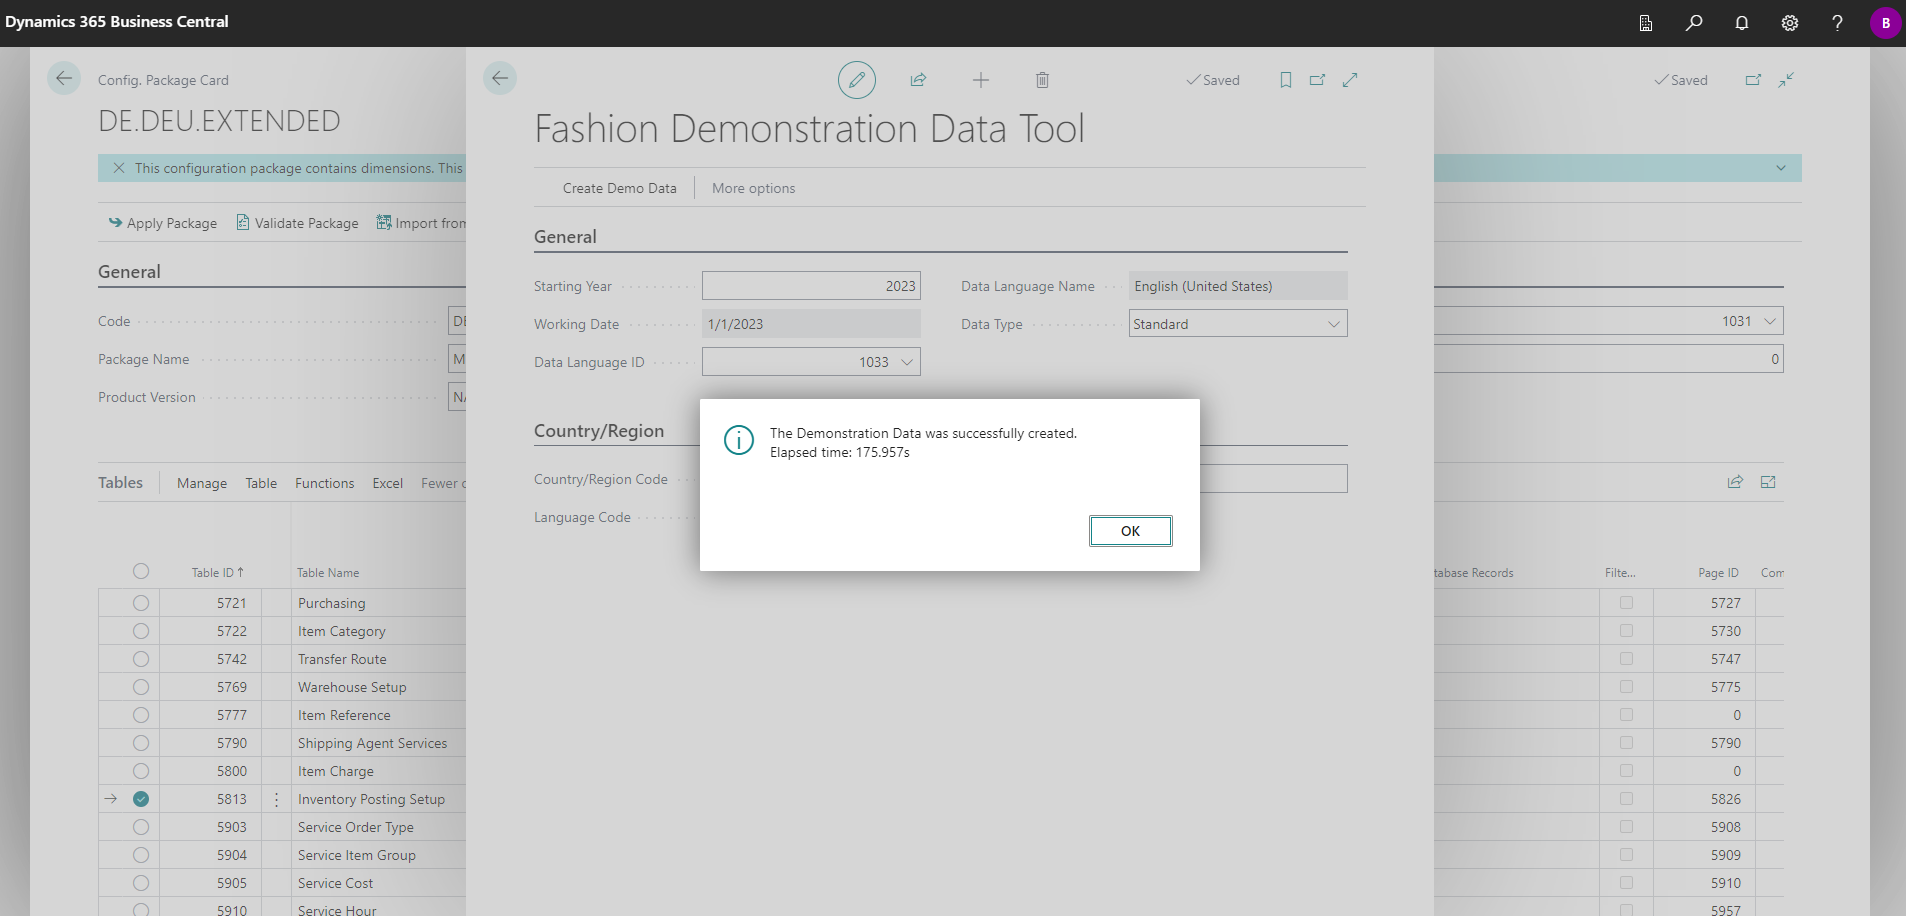Click OK on the success dialog
This screenshot has width=1906, height=916.
click(1130, 530)
